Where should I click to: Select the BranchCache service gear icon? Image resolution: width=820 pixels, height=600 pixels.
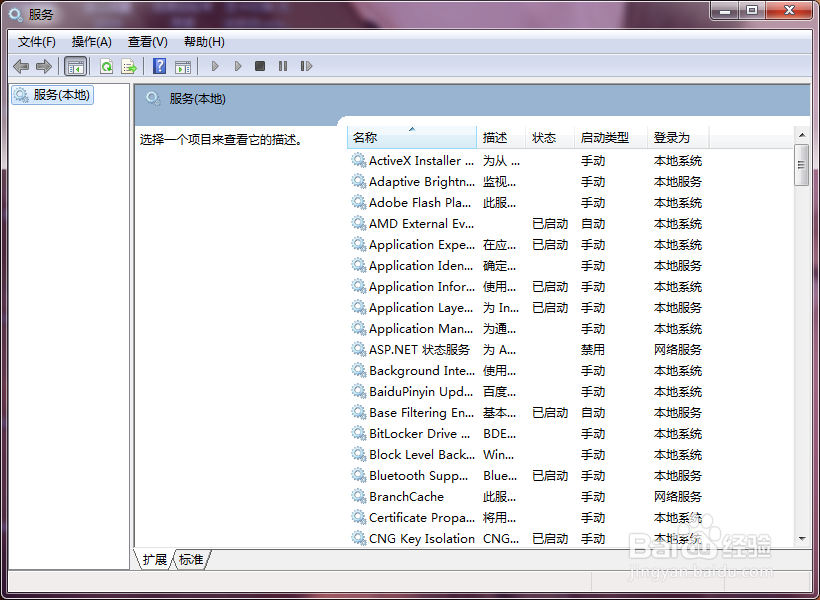pos(358,496)
